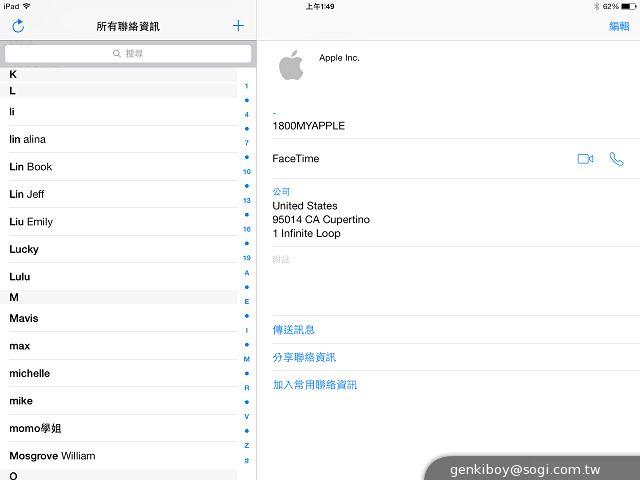Jump to index letter E
The width and height of the screenshot is (640, 480).
(247, 302)
